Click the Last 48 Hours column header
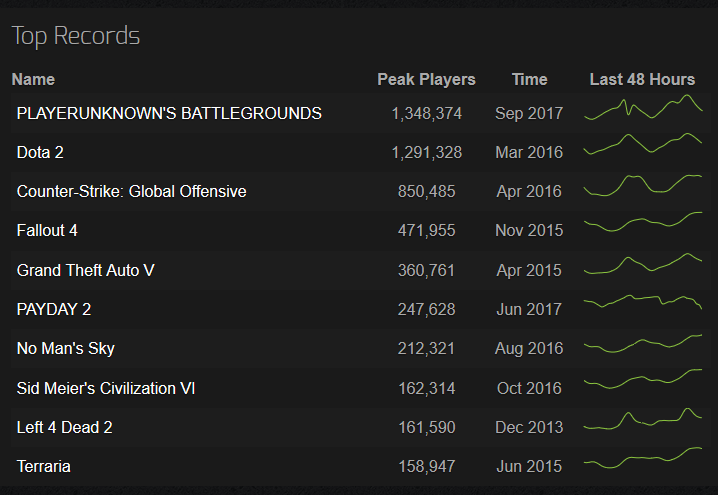Screen dimensions: 718x495 pyautogui.click(x=642, y=79)
